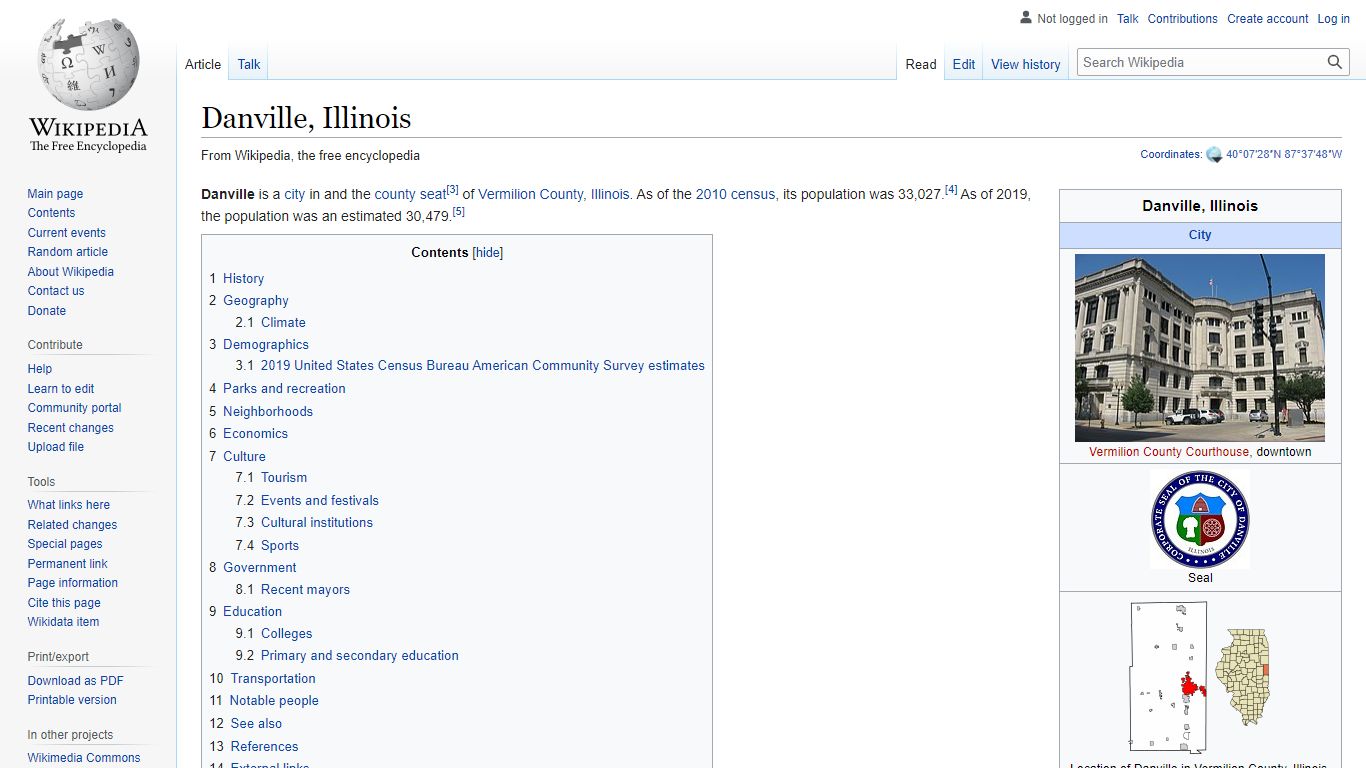
Task: Click Download as PDF
Action: click(x=75, y=681)
